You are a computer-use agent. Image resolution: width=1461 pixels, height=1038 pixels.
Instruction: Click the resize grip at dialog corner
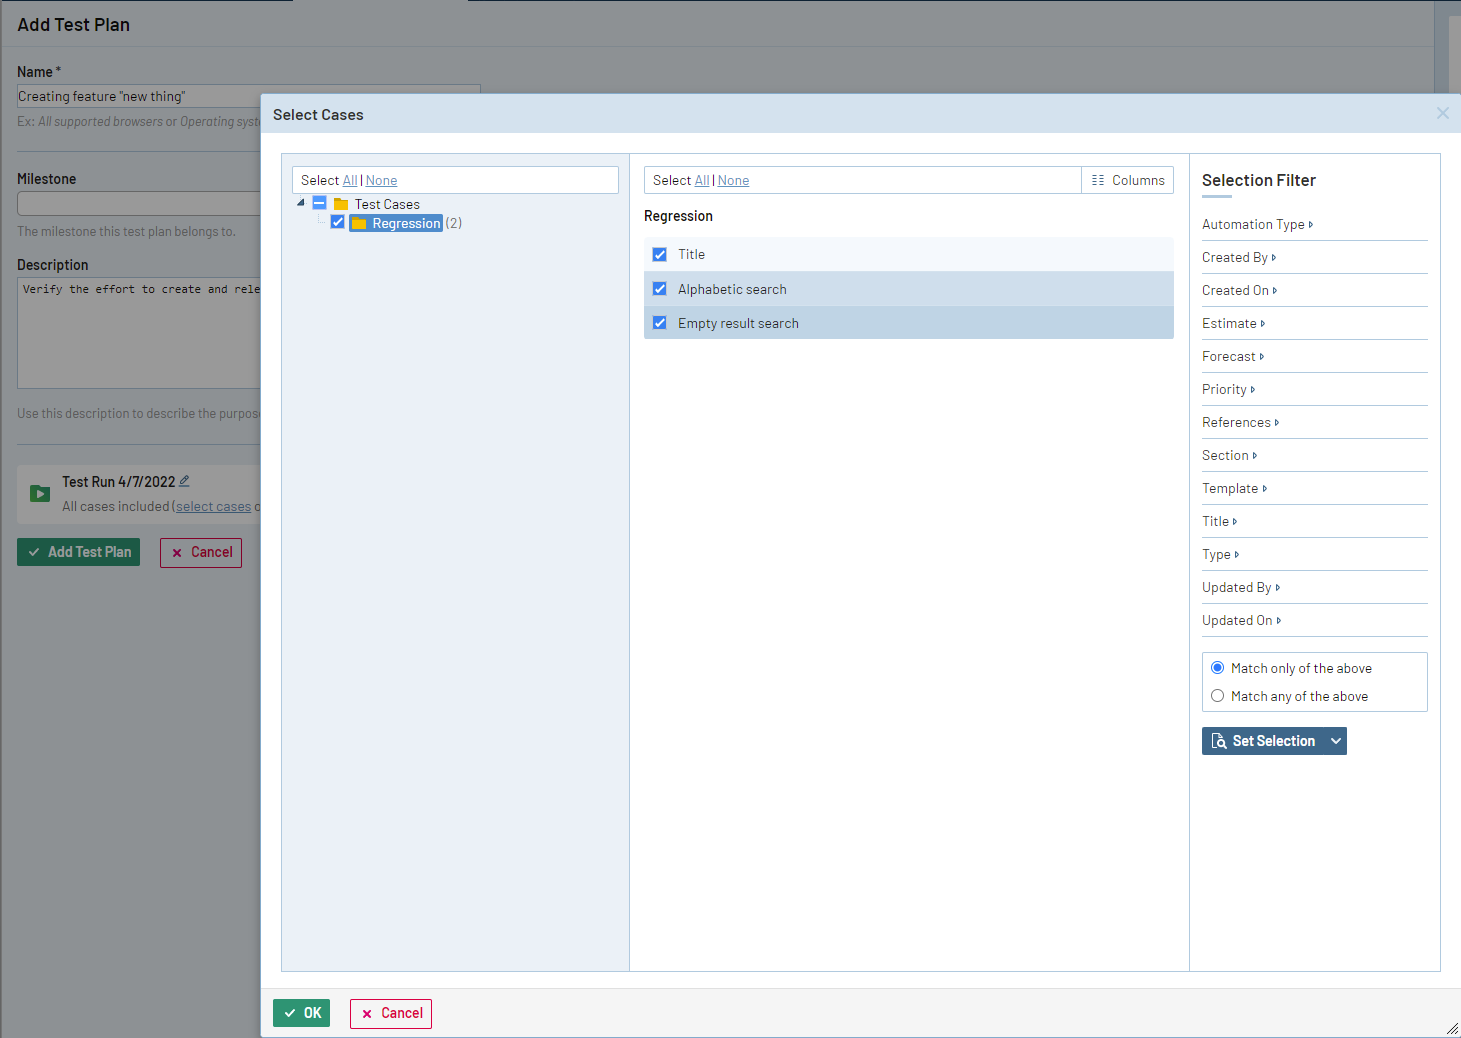[x=1453, y=1030]
